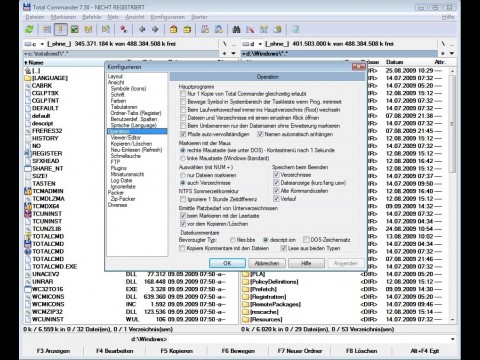Click the left panel root backslash button
This screenshot has width=480, height=360.
(224, 44)
